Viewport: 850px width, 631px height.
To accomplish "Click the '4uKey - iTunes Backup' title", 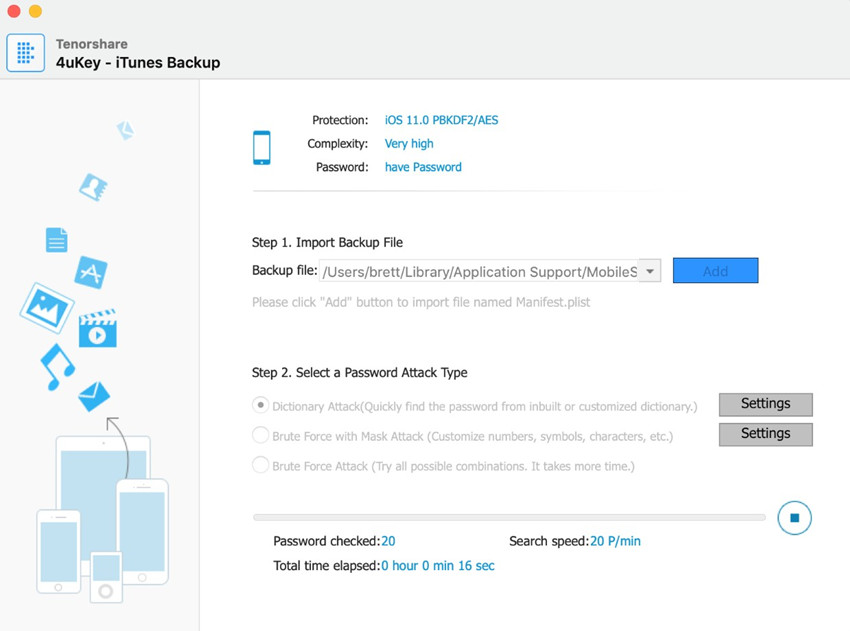I will (138, 62).
